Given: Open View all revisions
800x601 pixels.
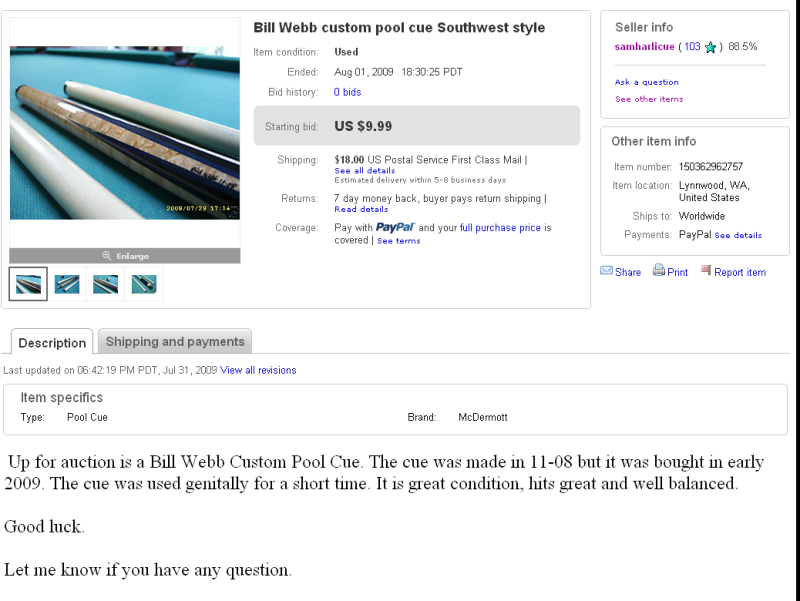Looking at the screenshot, I should point(257,370).
